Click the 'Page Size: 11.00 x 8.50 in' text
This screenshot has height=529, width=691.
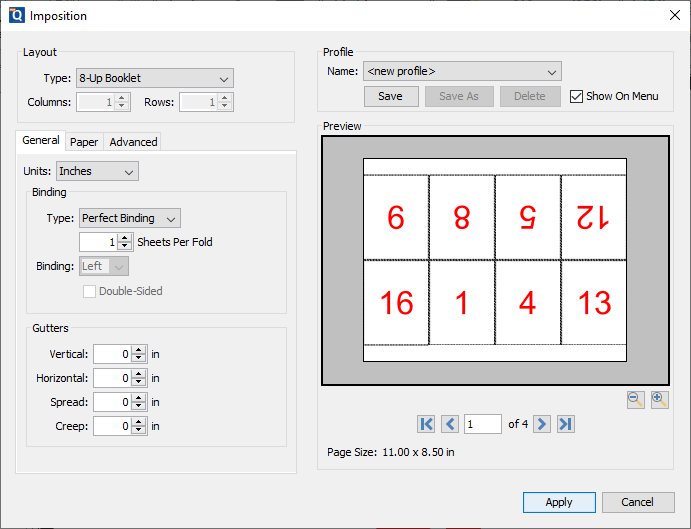(x=390, y=452)
